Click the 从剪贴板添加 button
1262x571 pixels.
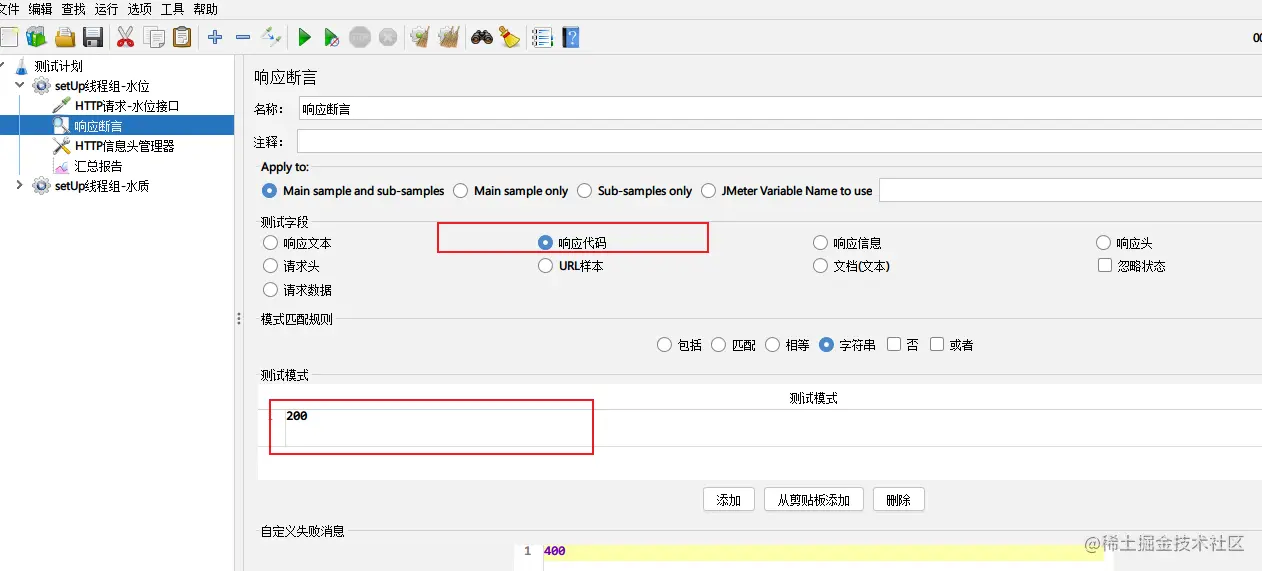[x=814, y=500]
